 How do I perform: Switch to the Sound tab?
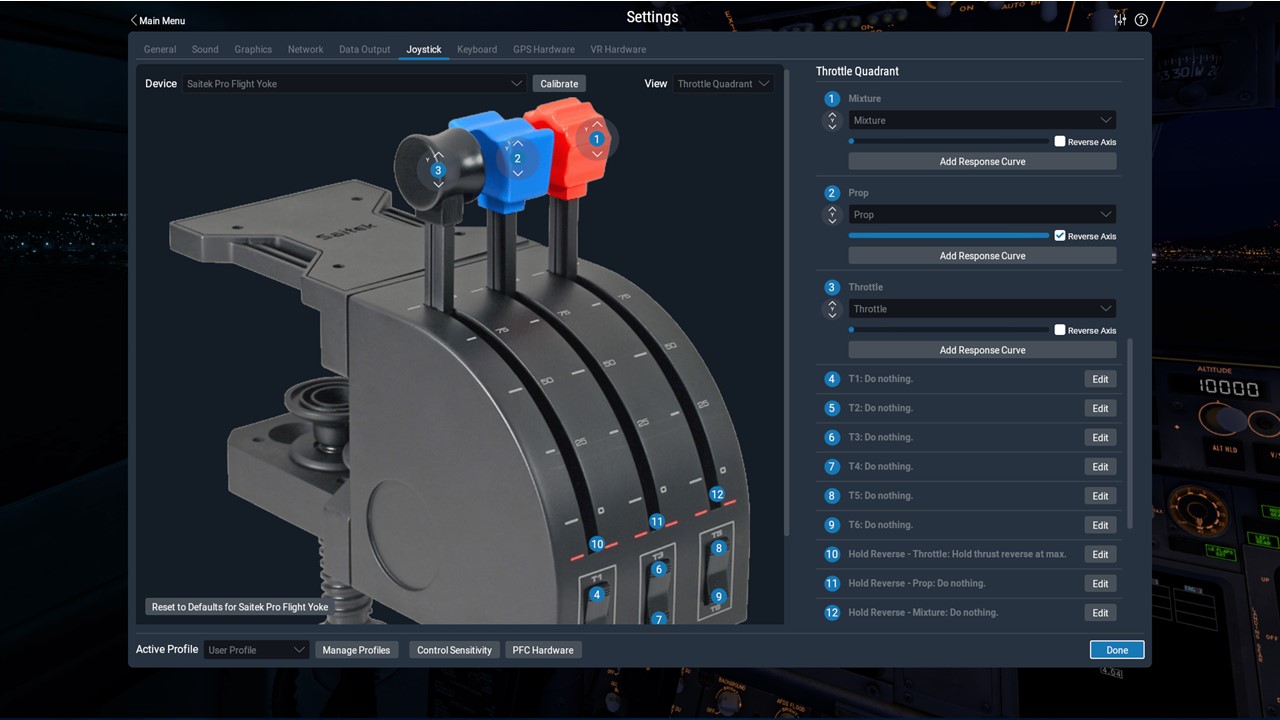click(x=205, y=49)
